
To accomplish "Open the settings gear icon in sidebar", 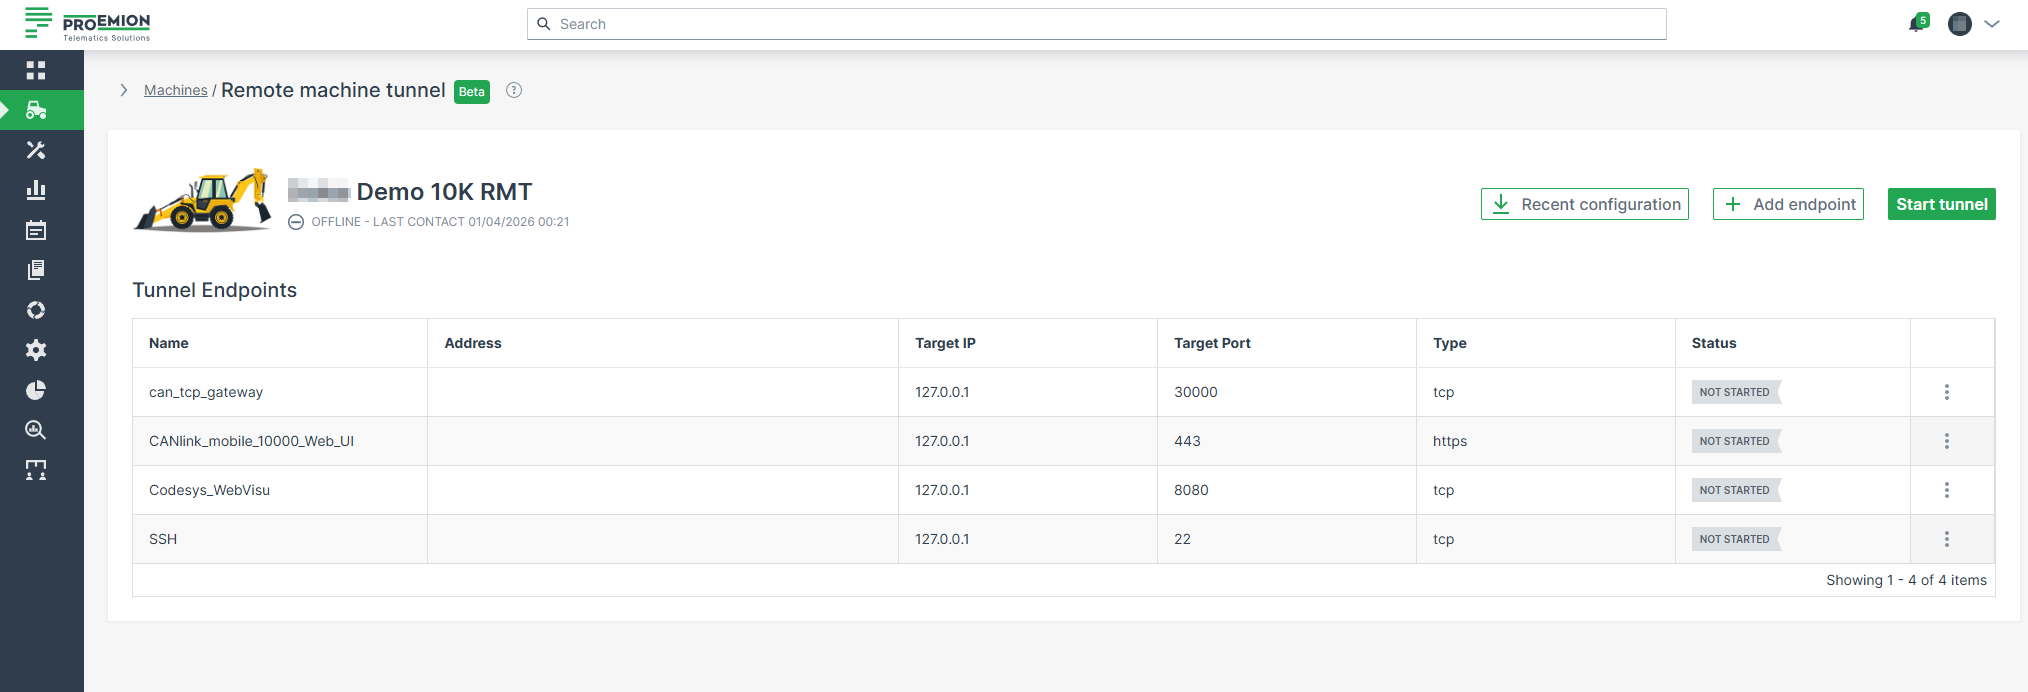I will tap(36, 350).
